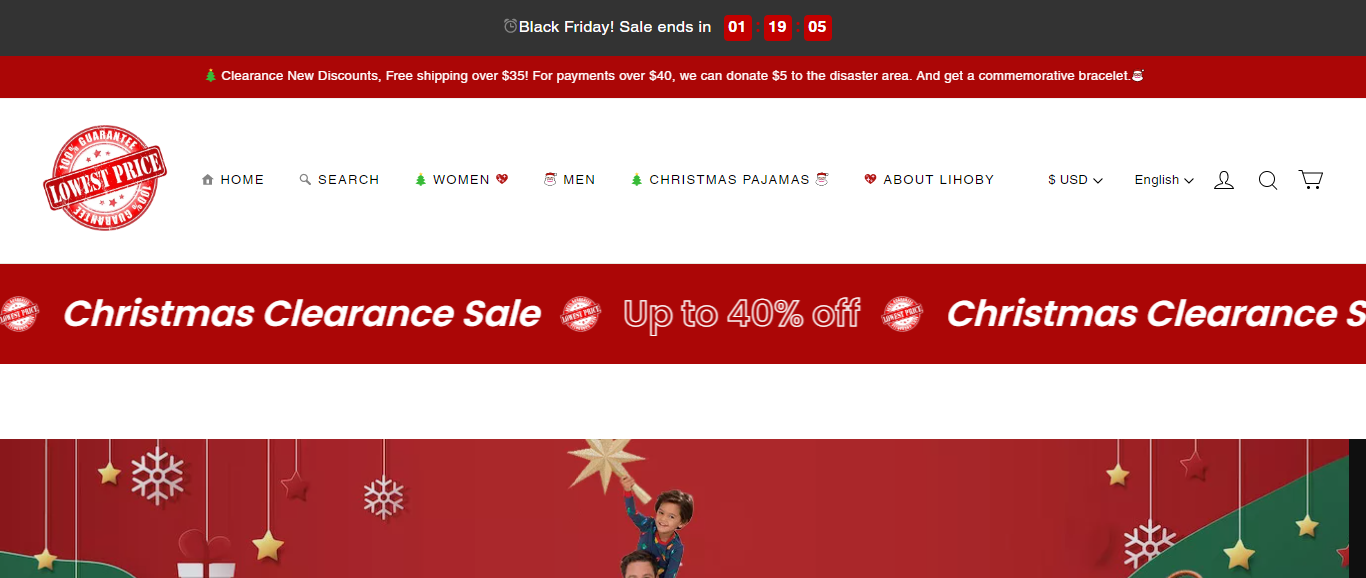
Task: Open the account login icon
Action: coord(1224,180)
